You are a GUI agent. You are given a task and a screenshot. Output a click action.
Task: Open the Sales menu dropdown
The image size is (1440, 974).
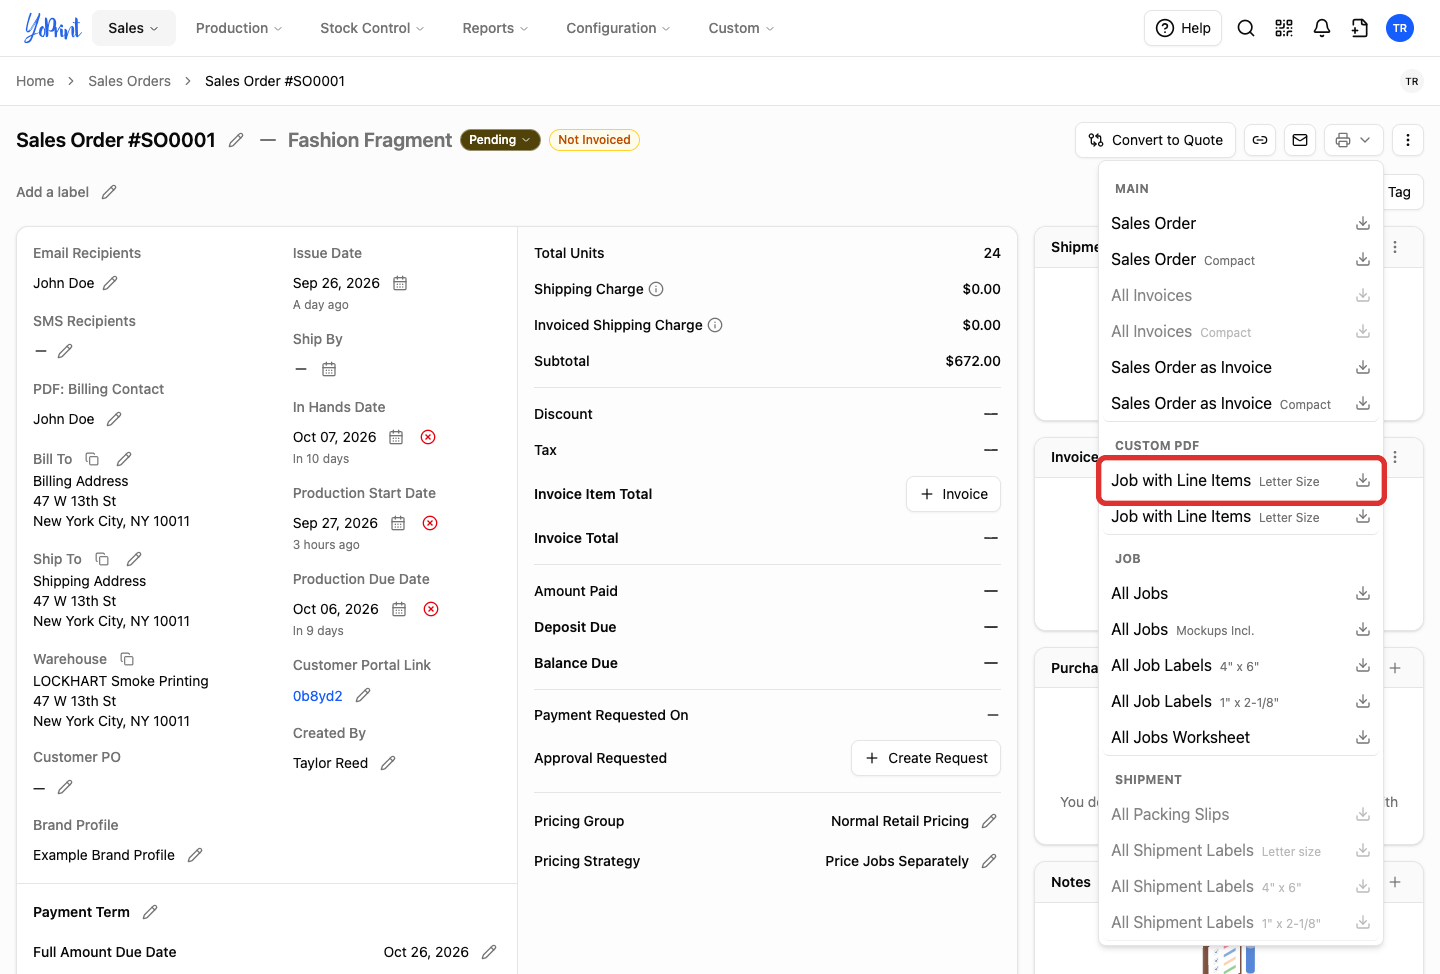(x=133, y=28)
